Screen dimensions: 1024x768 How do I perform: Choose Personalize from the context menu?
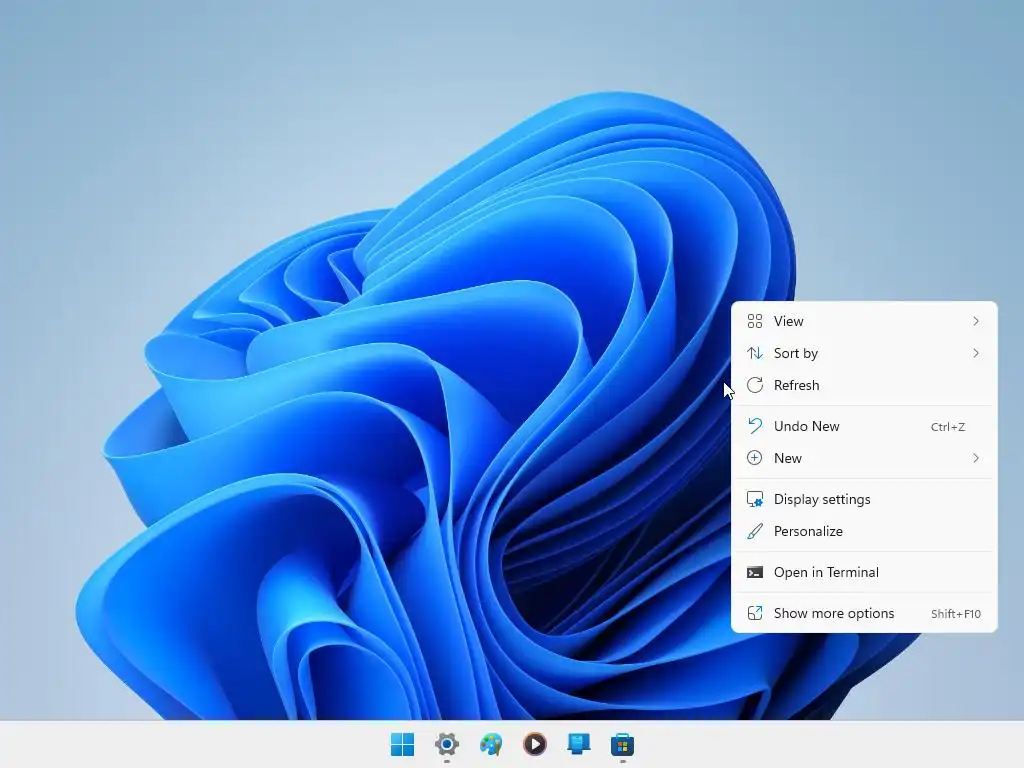point(864,532)
